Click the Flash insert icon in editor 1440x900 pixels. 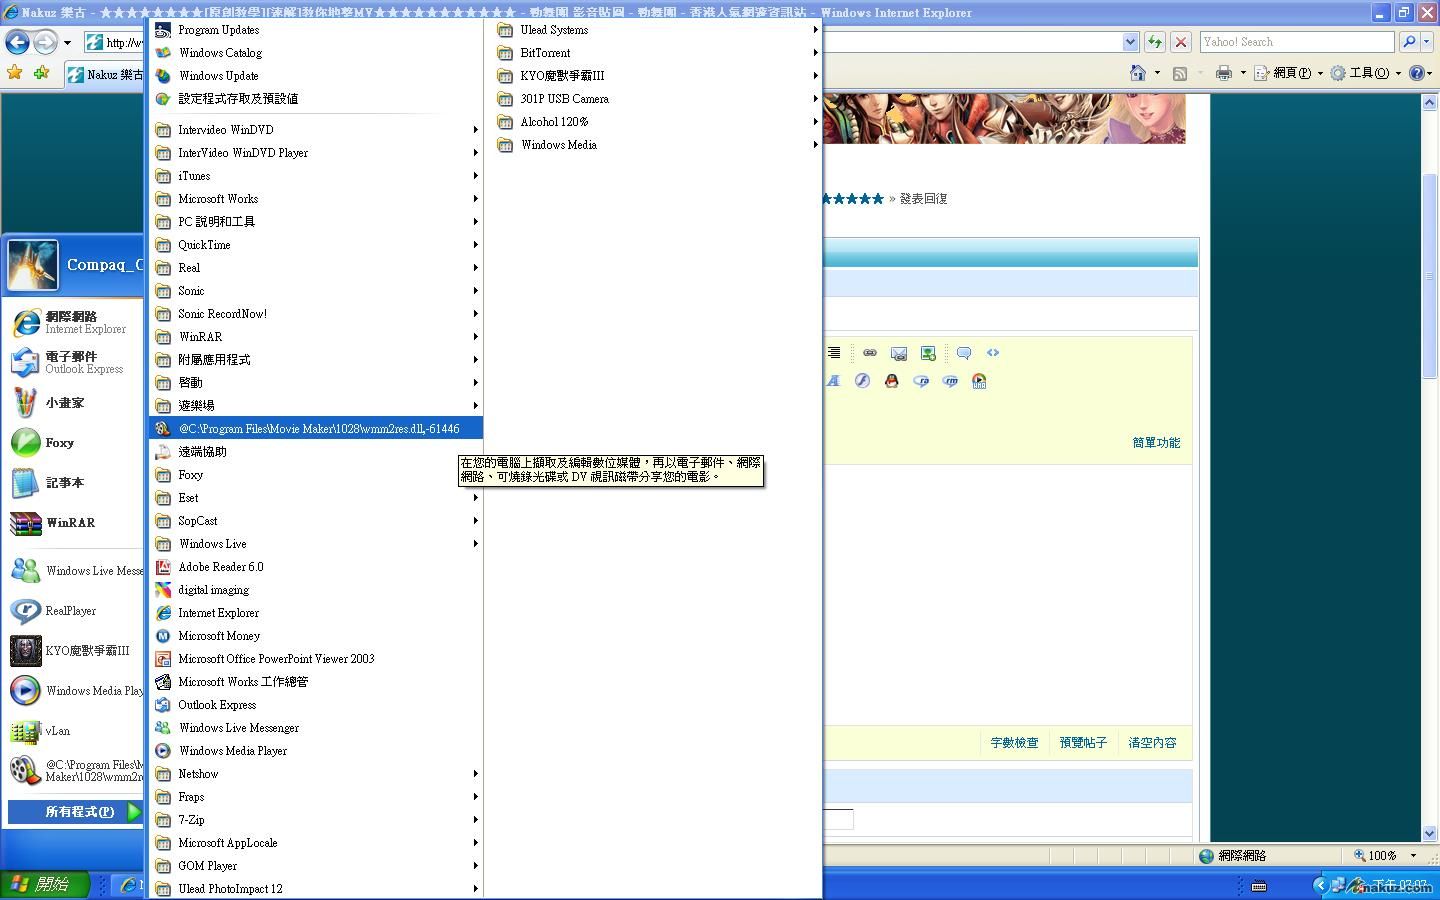862,381
